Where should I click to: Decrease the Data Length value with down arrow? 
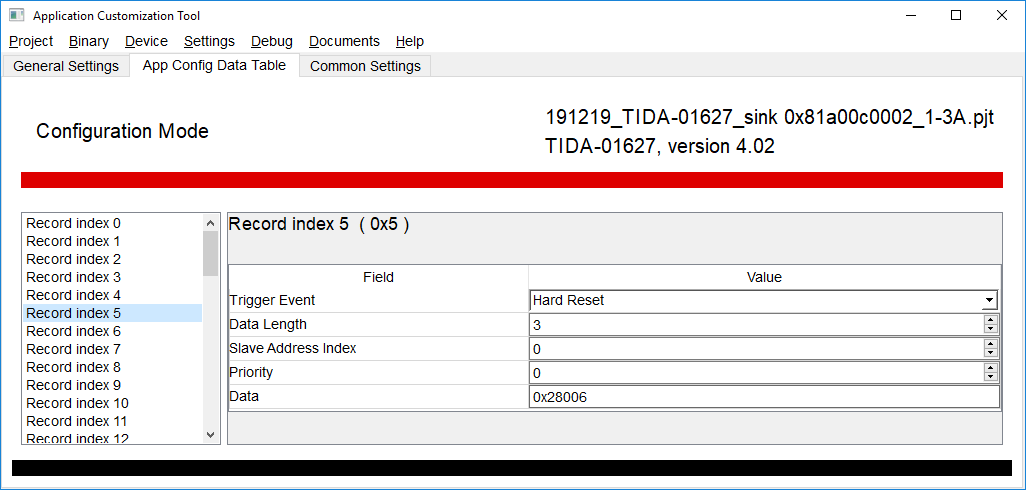991,328
